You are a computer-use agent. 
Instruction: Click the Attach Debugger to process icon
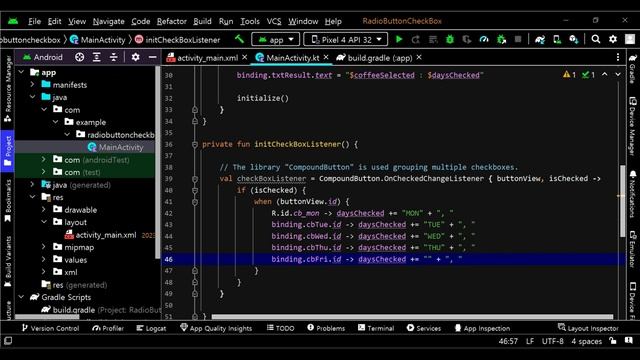tap(501, 39)
